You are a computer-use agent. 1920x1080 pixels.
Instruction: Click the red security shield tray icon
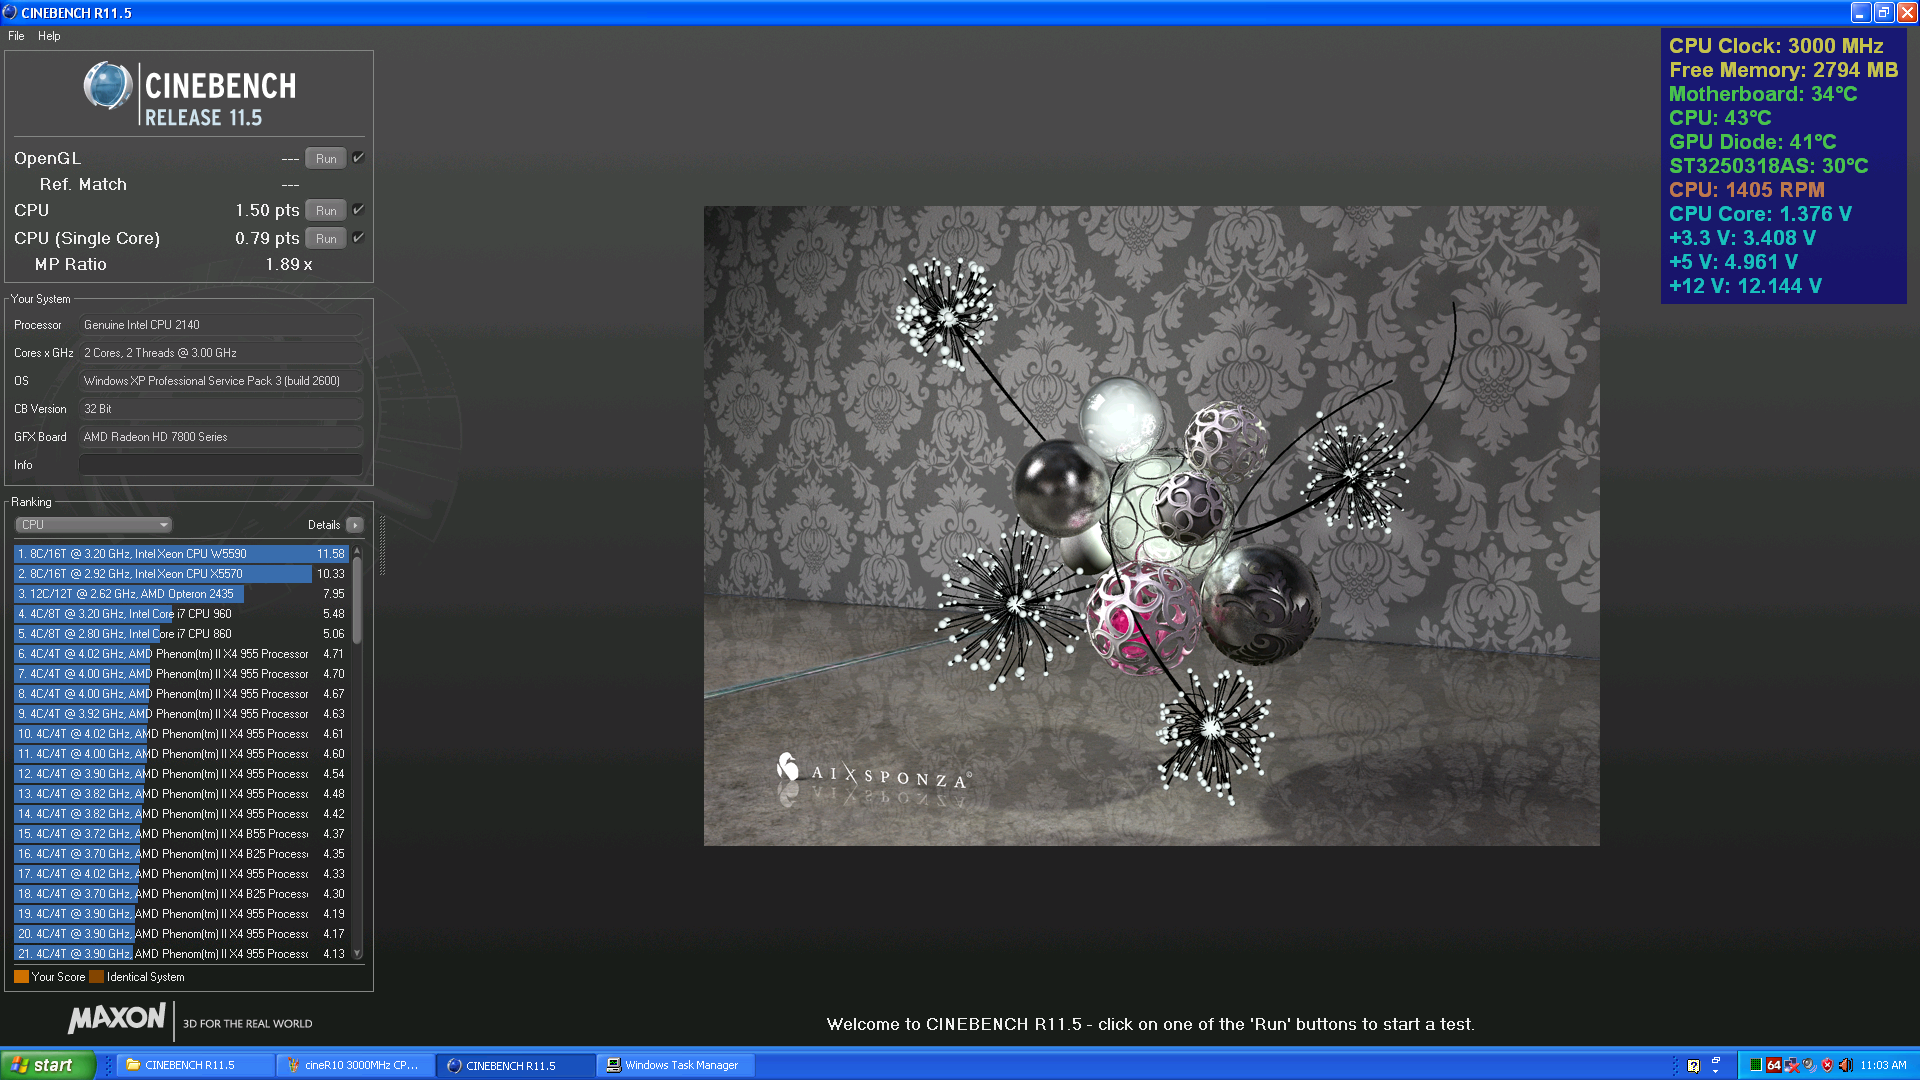tap(1827, 1065)
